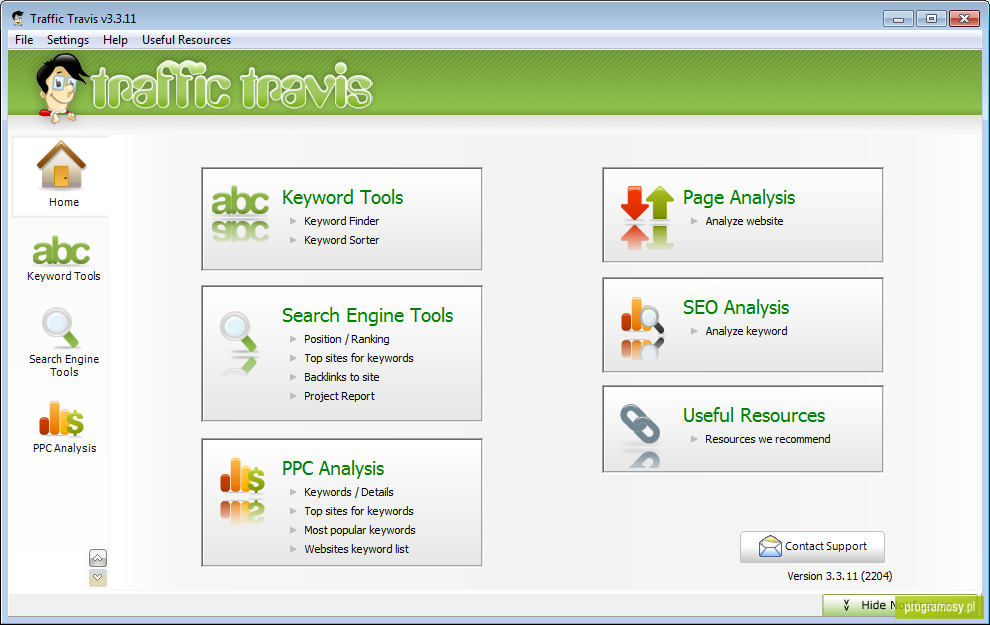The height and width of the screenshot is (625, 990).
Task: Click the chain link Useful Resources icon
Action: [640, 434]
